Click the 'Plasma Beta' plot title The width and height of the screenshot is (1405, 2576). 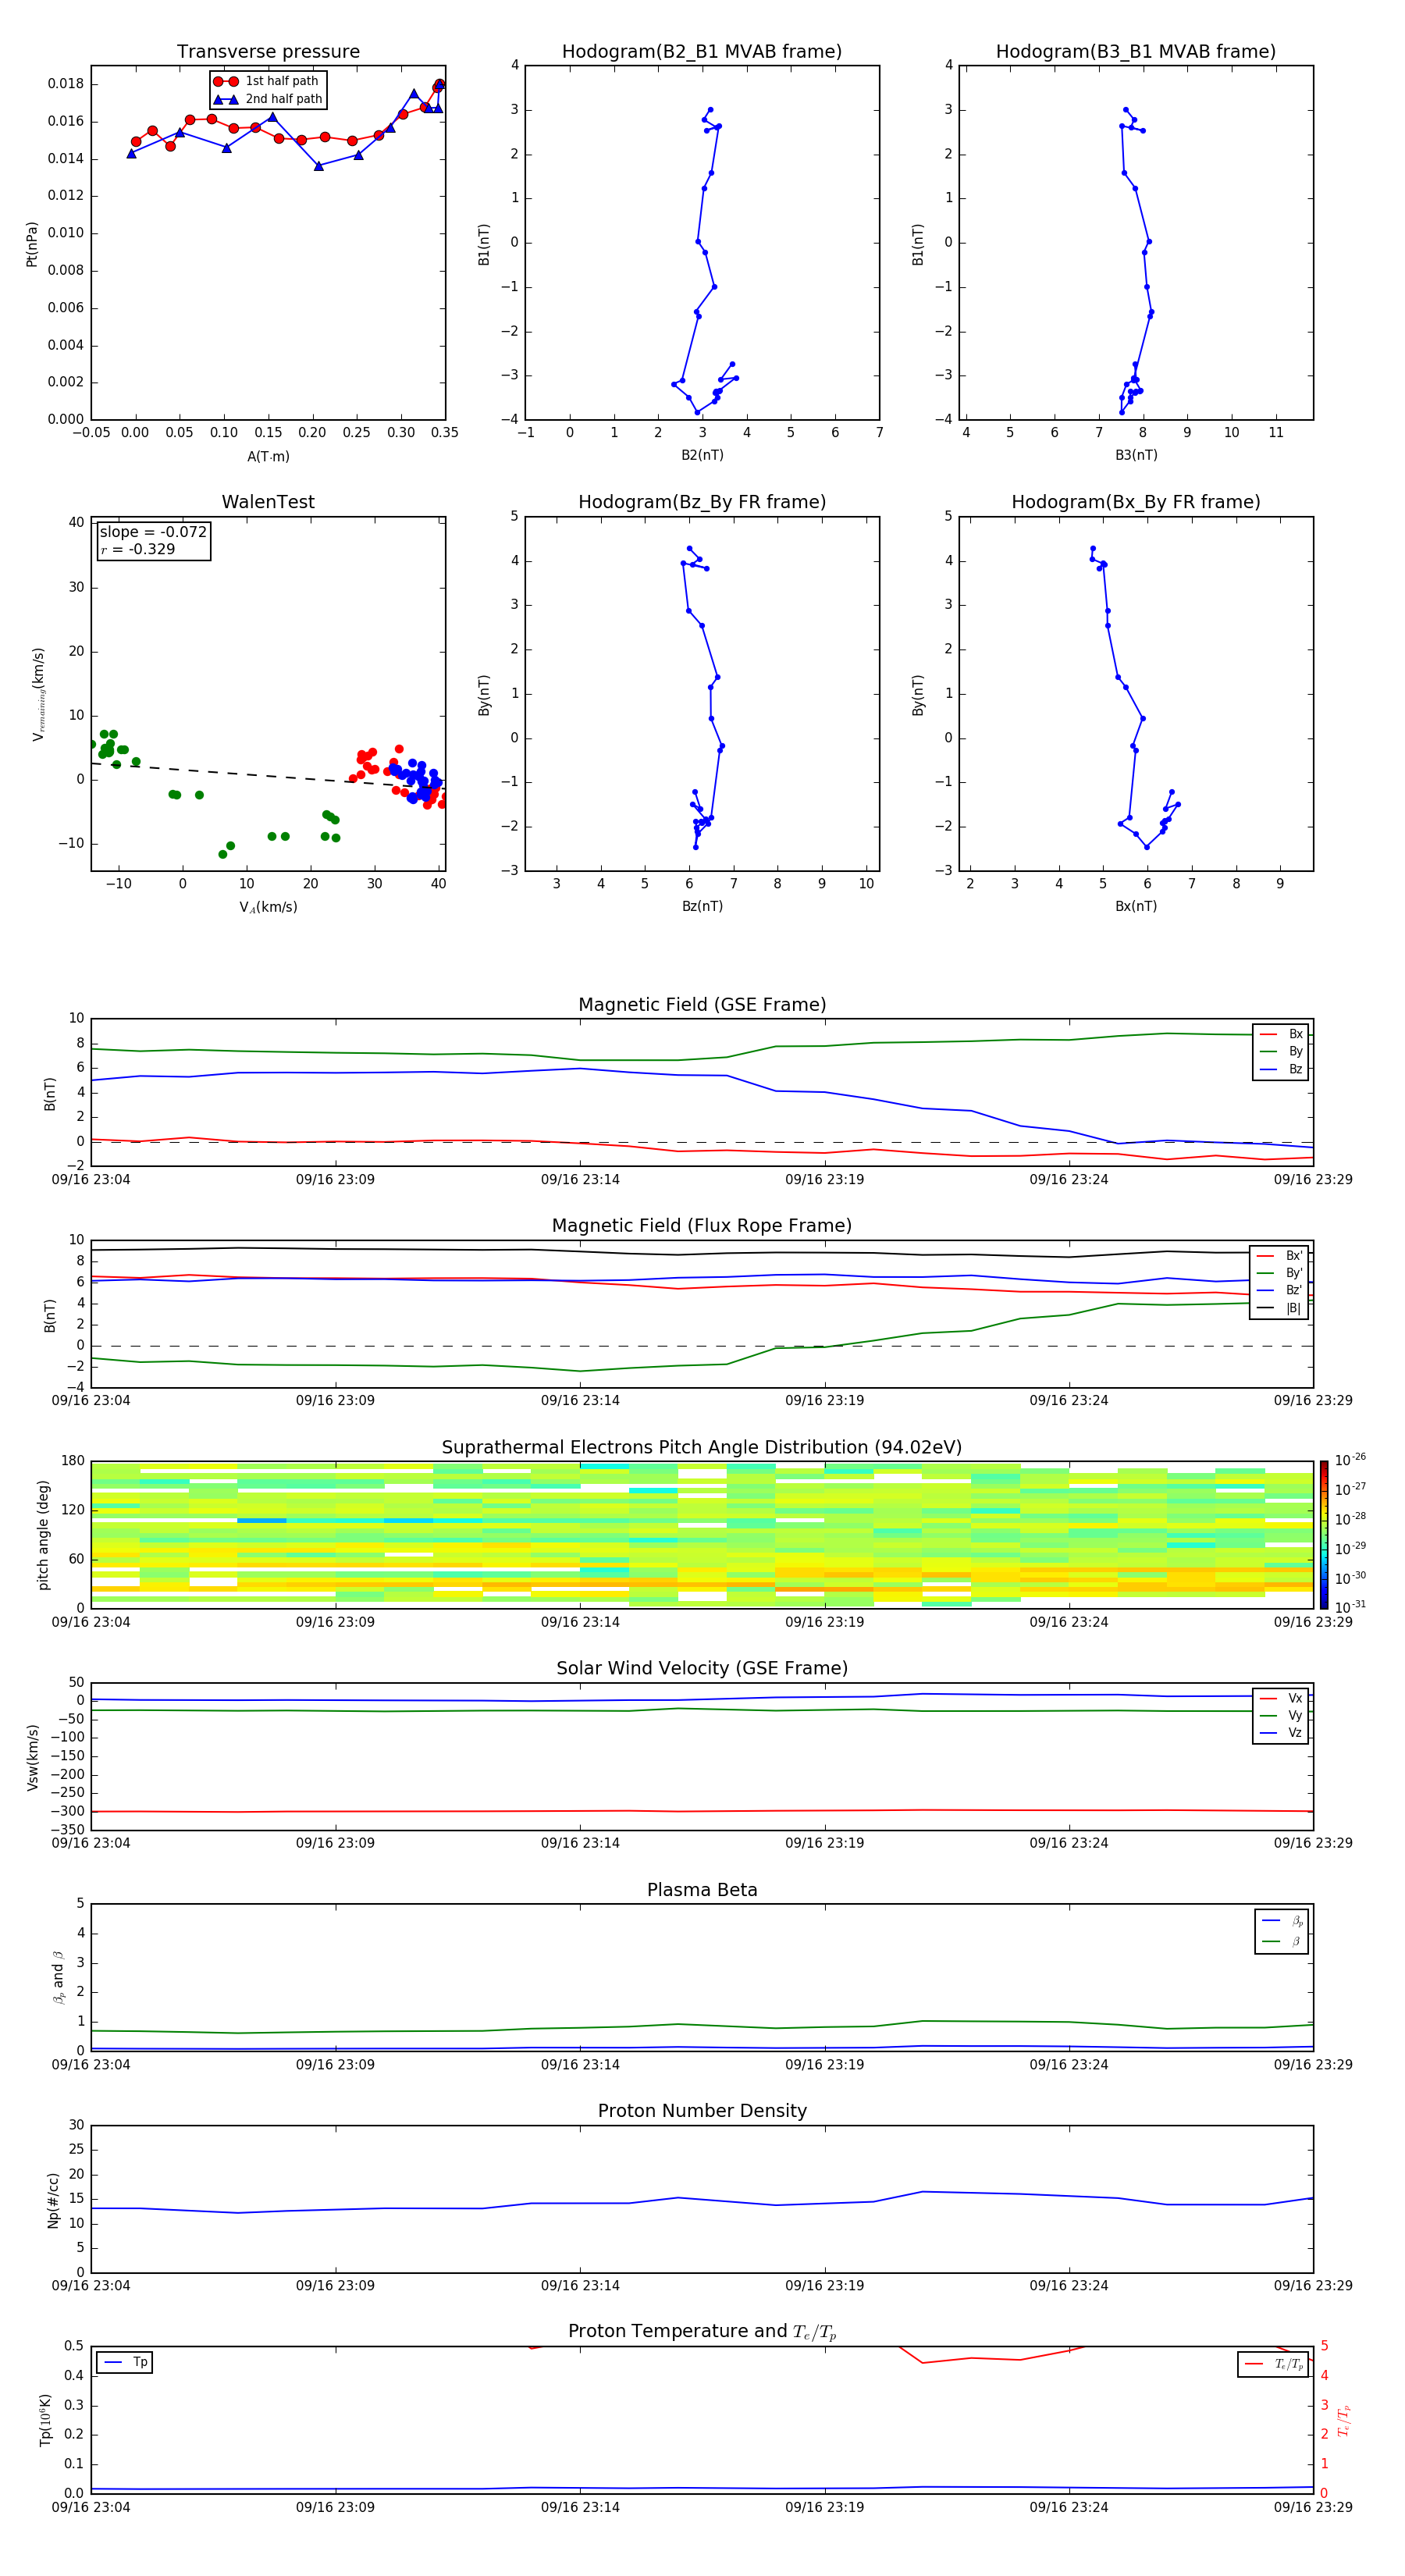702,1891
